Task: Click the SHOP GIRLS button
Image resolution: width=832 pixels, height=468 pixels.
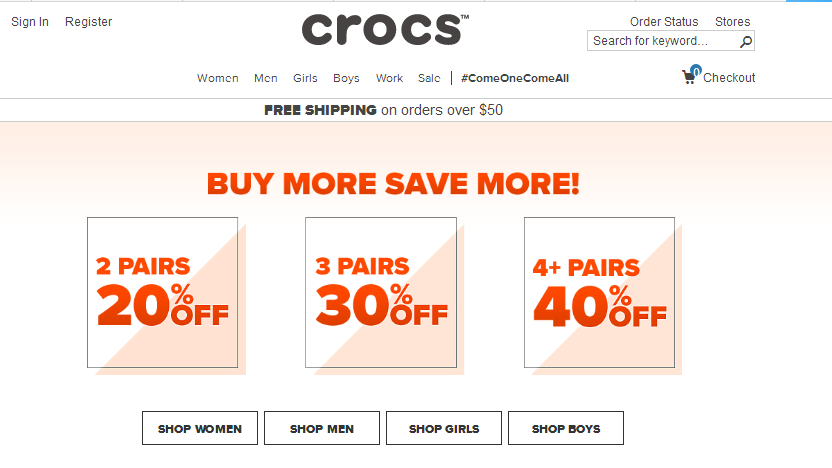Action: coord(444,428)
